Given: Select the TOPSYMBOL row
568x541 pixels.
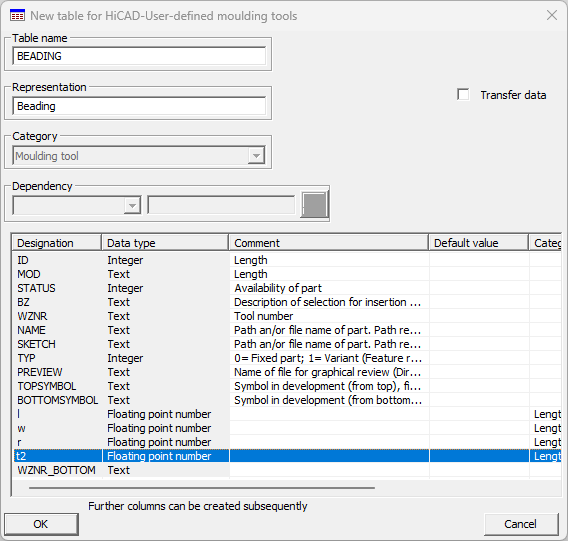Looking at the screenshot, I should tap(287, 386).
